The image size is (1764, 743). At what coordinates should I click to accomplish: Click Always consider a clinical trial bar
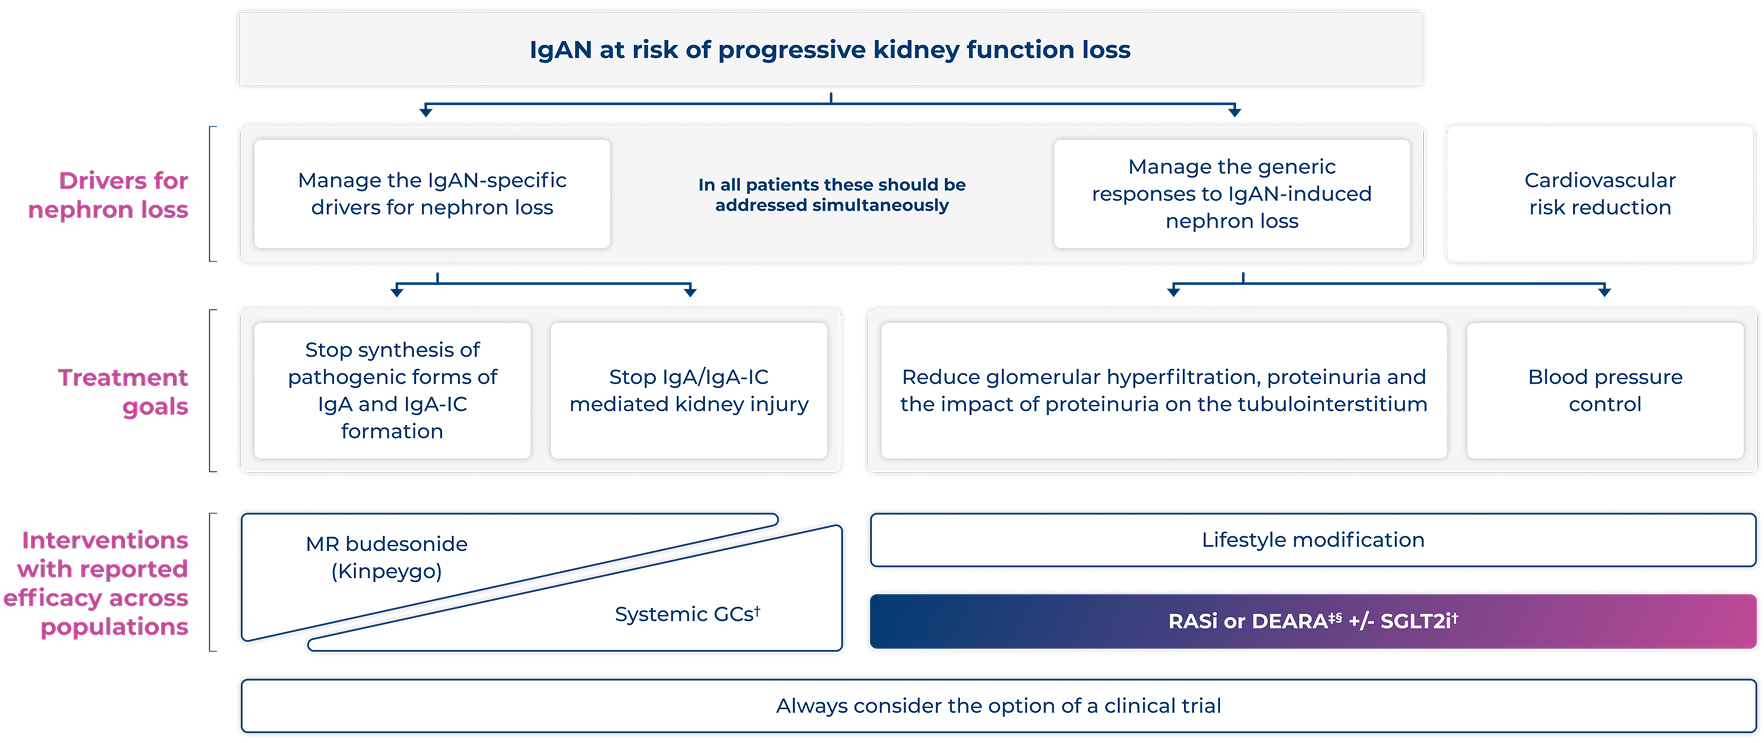tap(998, 706)
